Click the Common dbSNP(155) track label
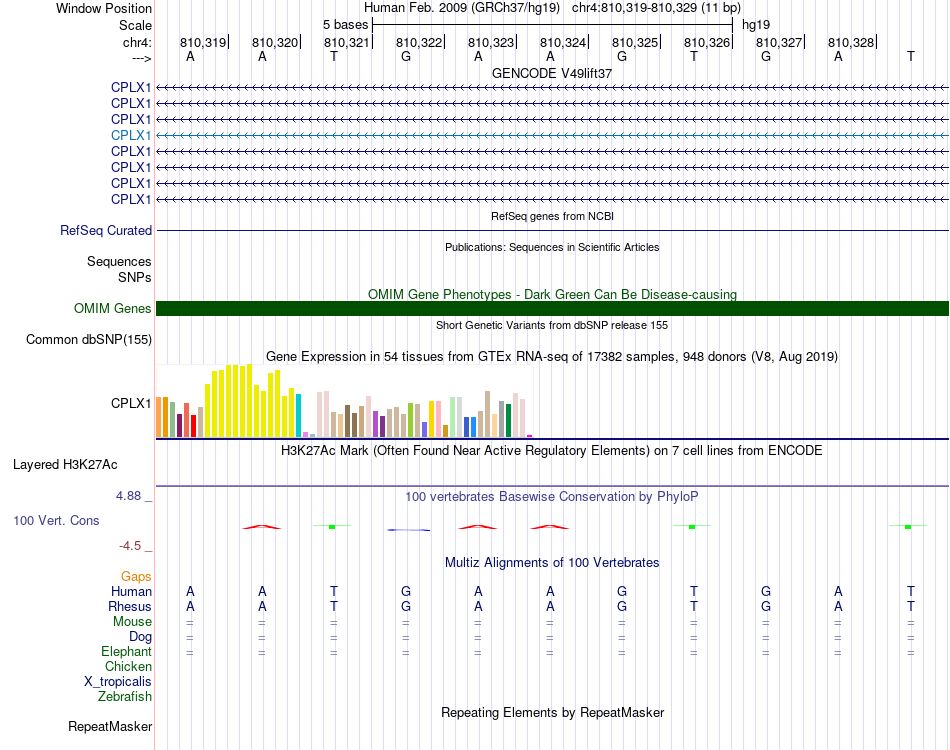 pyautogui.click(x=89, y=339)
